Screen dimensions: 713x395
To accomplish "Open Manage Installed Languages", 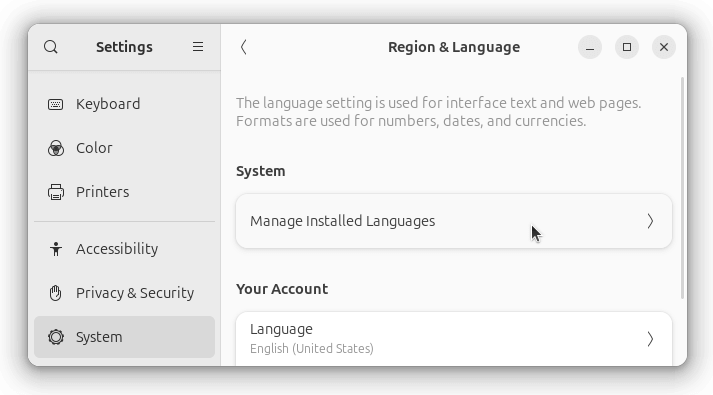I will tap(454, 221).
